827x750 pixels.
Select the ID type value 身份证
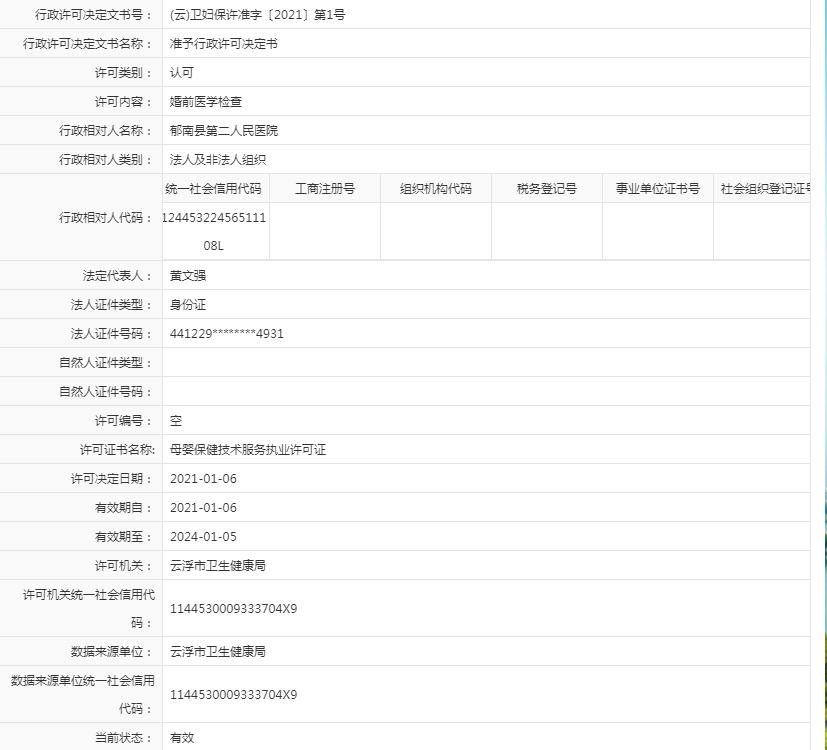click(188, 304)
